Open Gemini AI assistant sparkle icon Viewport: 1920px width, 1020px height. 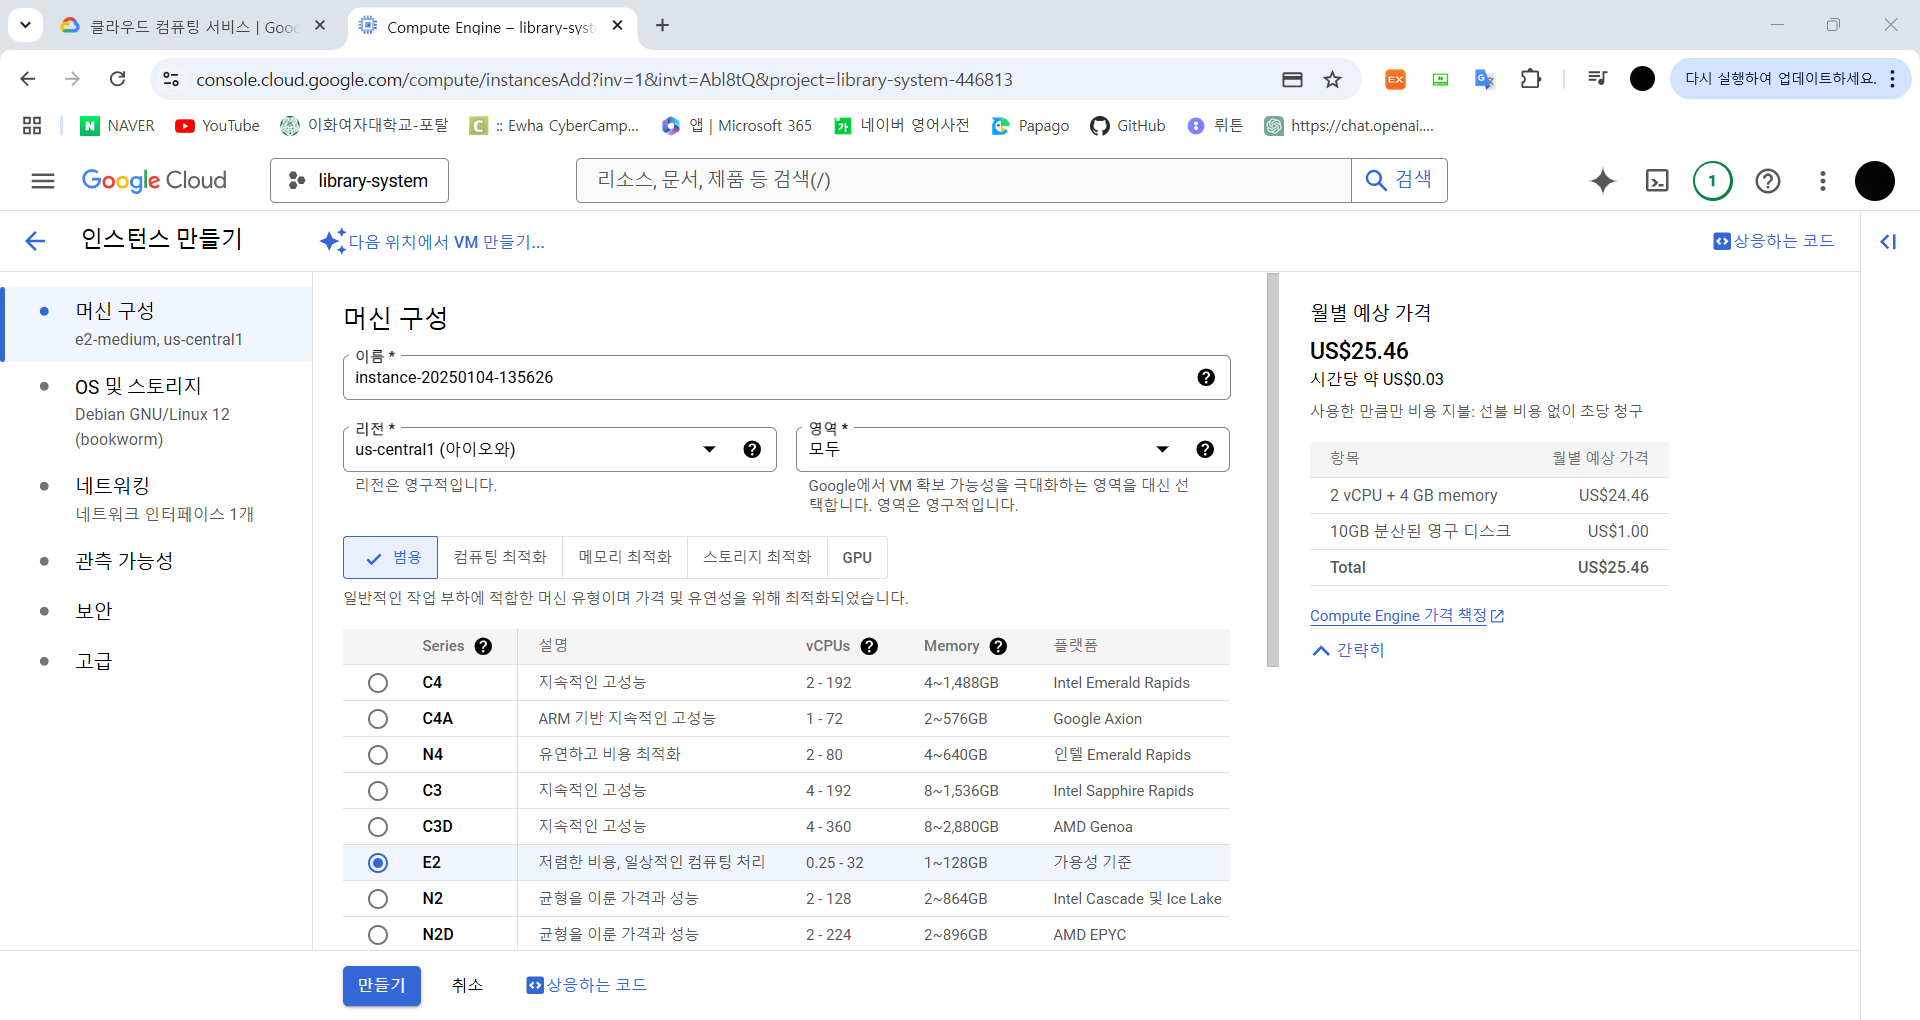pos(1602,181)
